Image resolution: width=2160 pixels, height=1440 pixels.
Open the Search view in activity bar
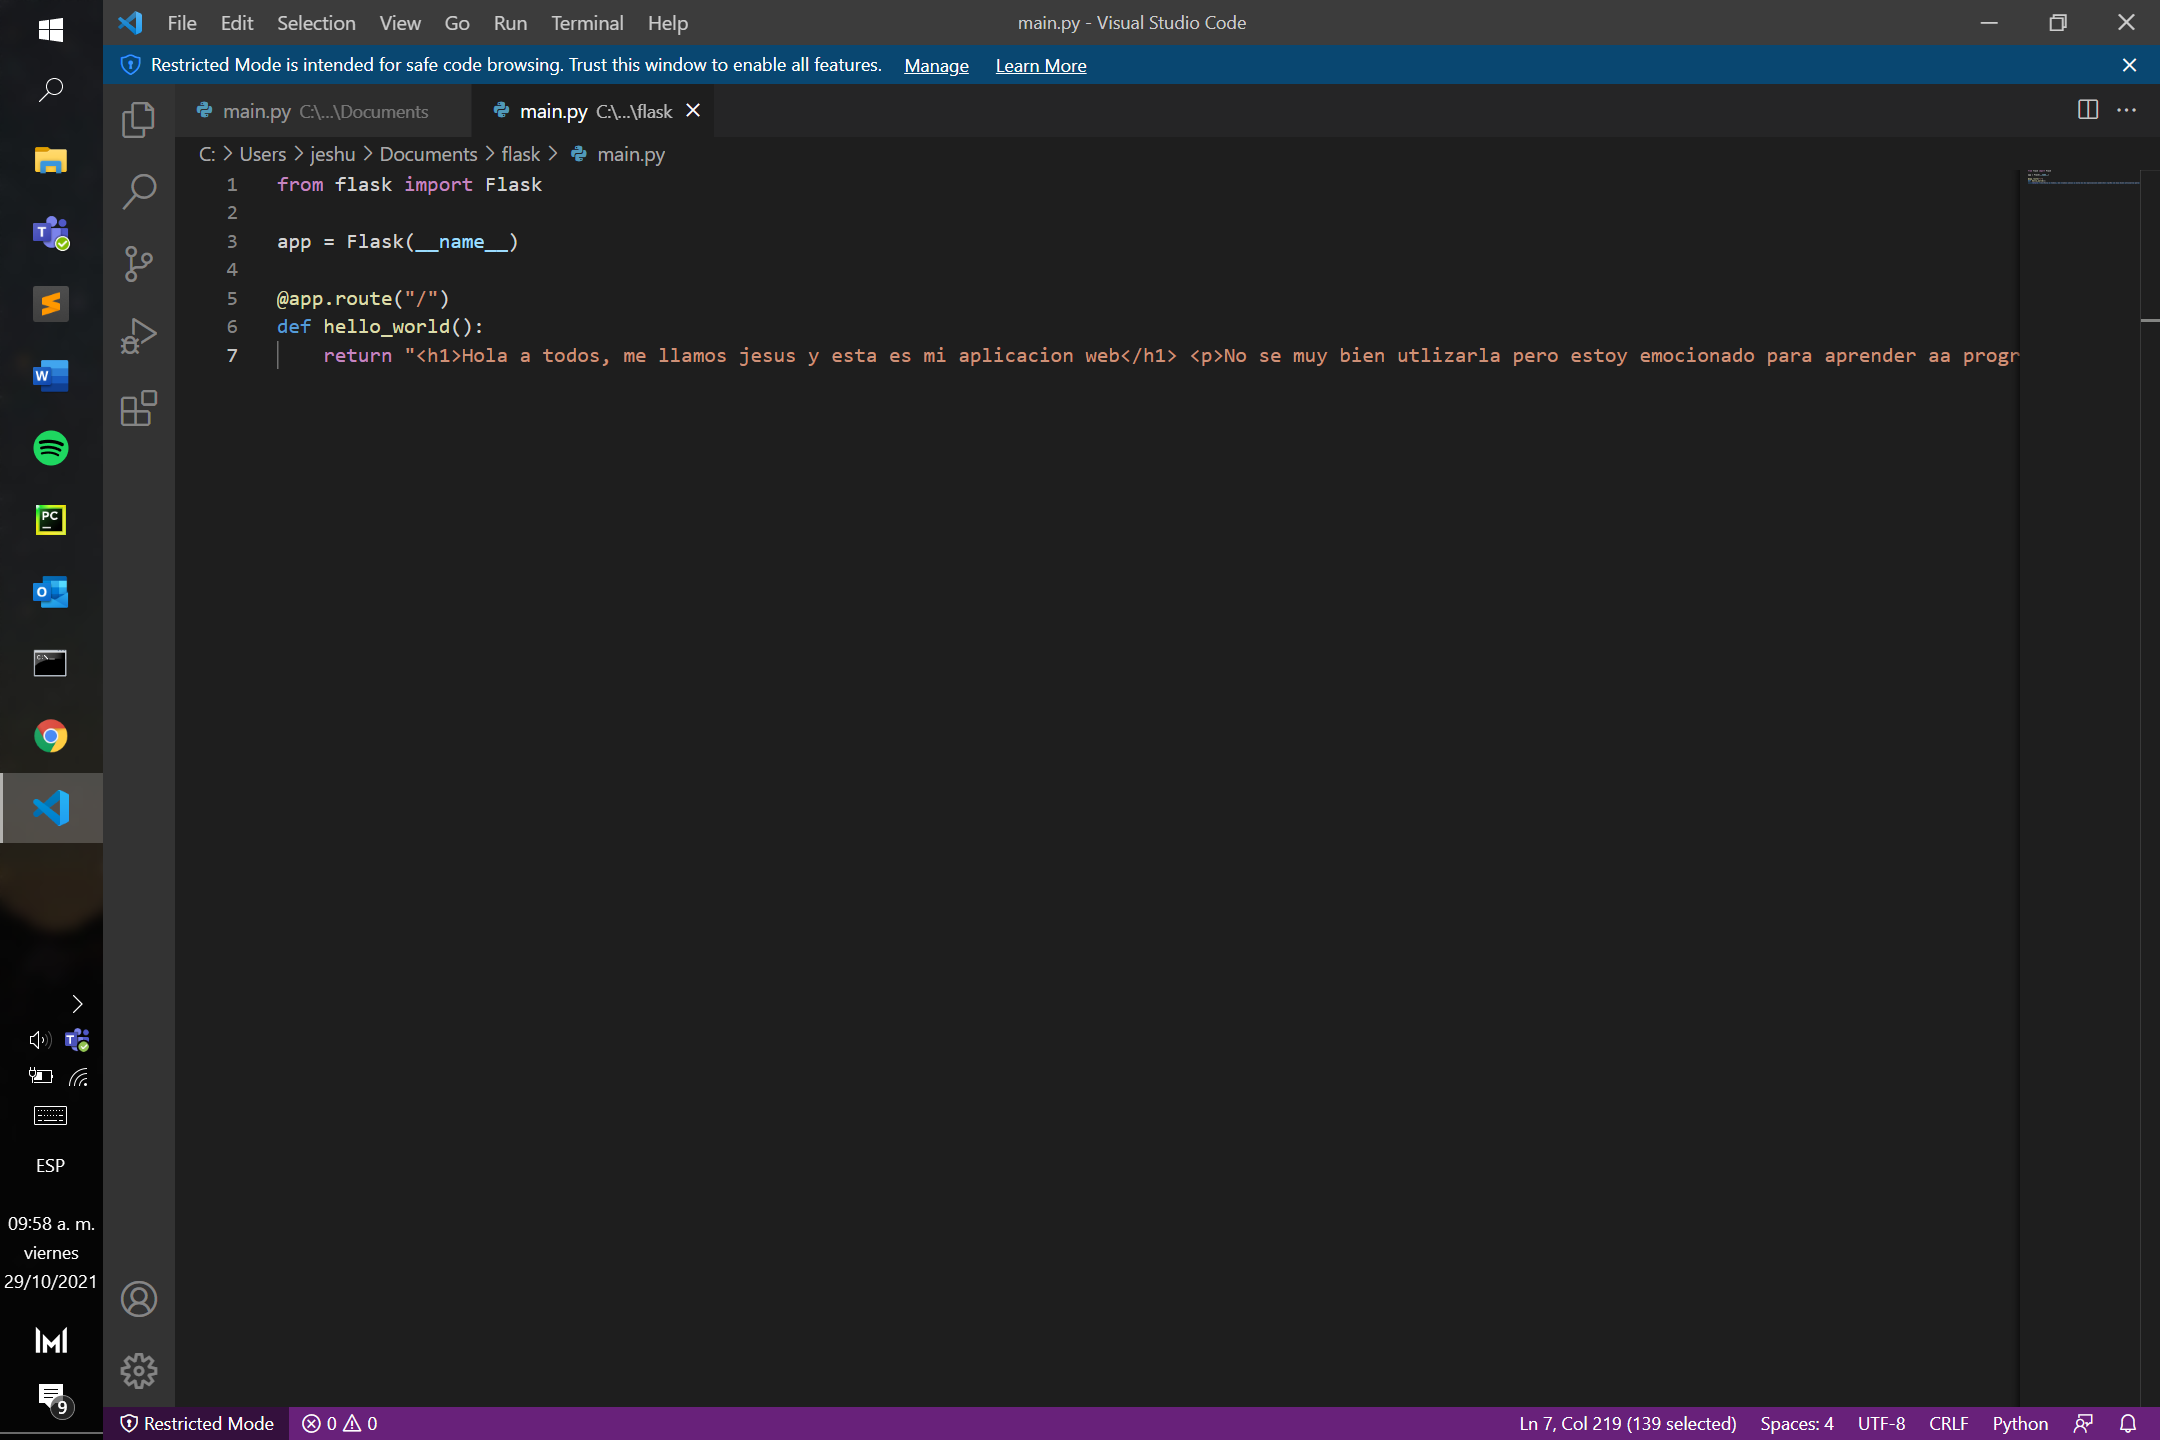coord(138,192)
